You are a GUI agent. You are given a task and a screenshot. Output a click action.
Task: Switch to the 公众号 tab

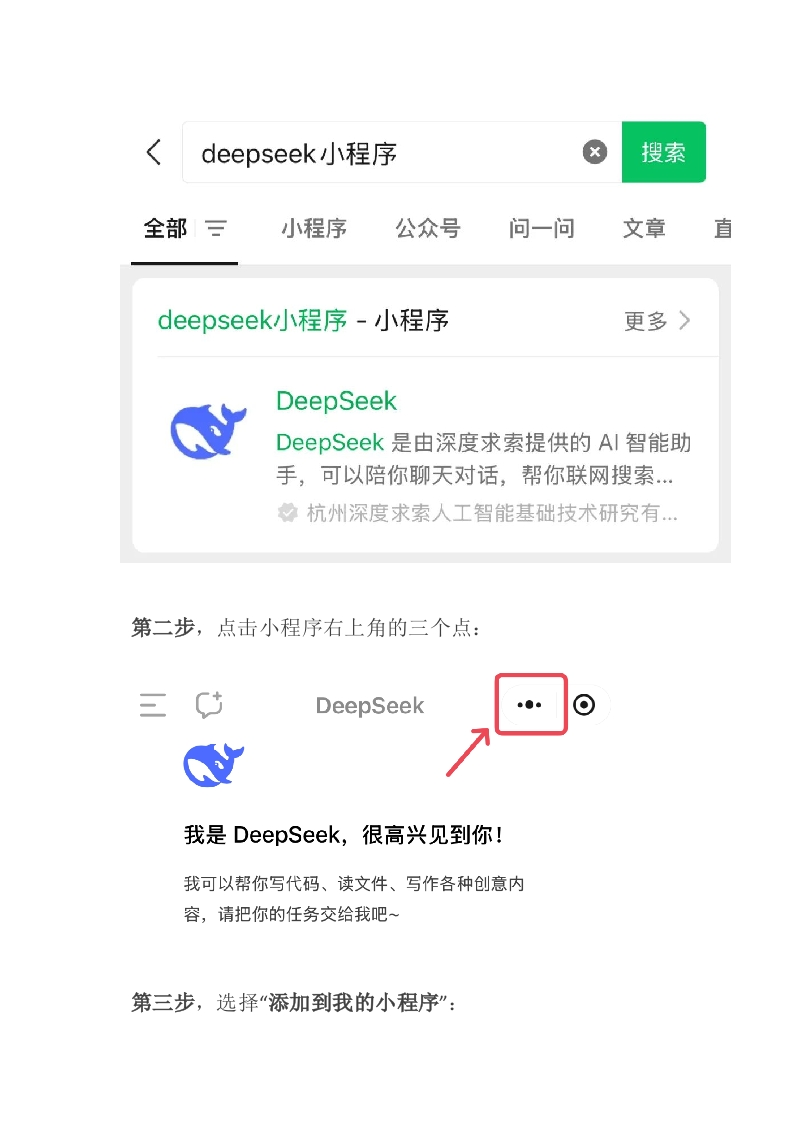[428, 228]
